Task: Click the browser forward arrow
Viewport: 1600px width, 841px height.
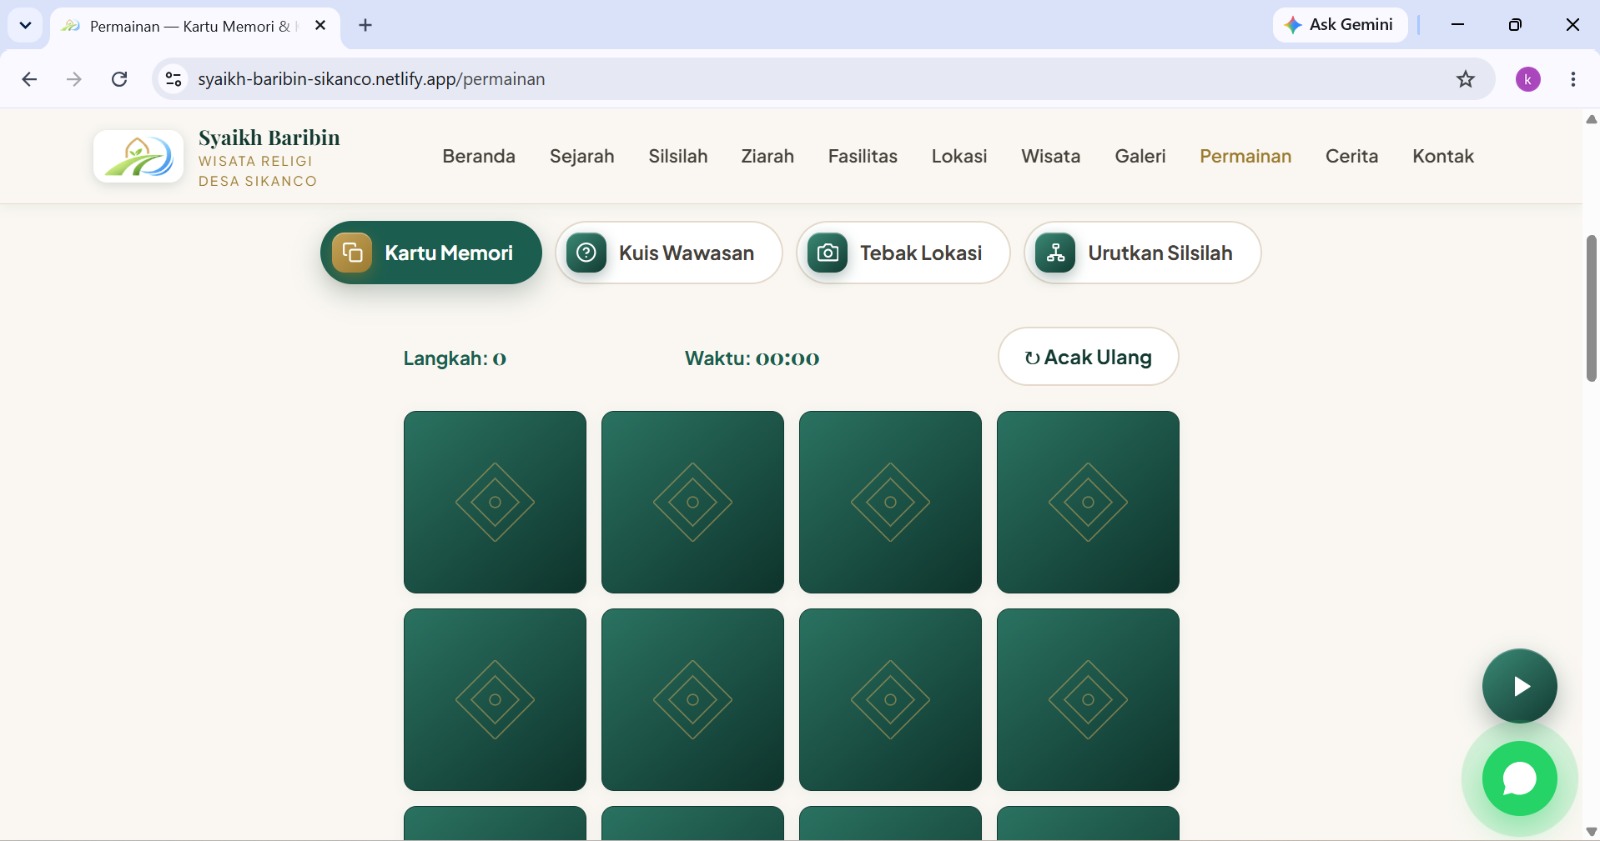Action: coord(74,79)
